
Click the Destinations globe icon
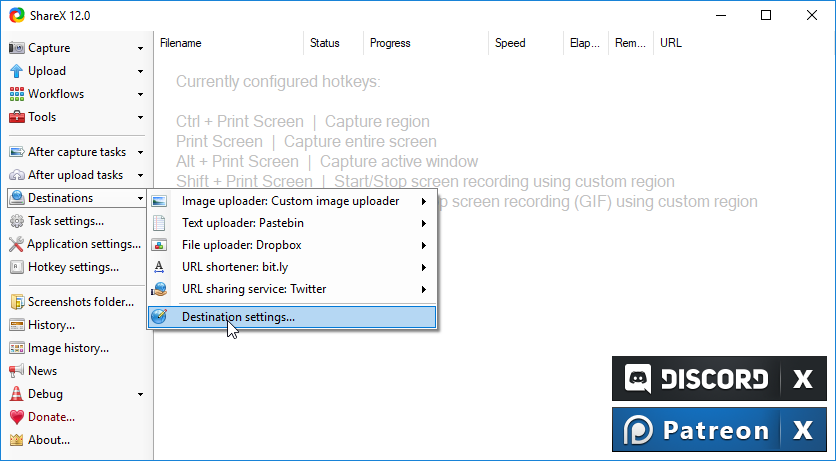tap(17, 198)
